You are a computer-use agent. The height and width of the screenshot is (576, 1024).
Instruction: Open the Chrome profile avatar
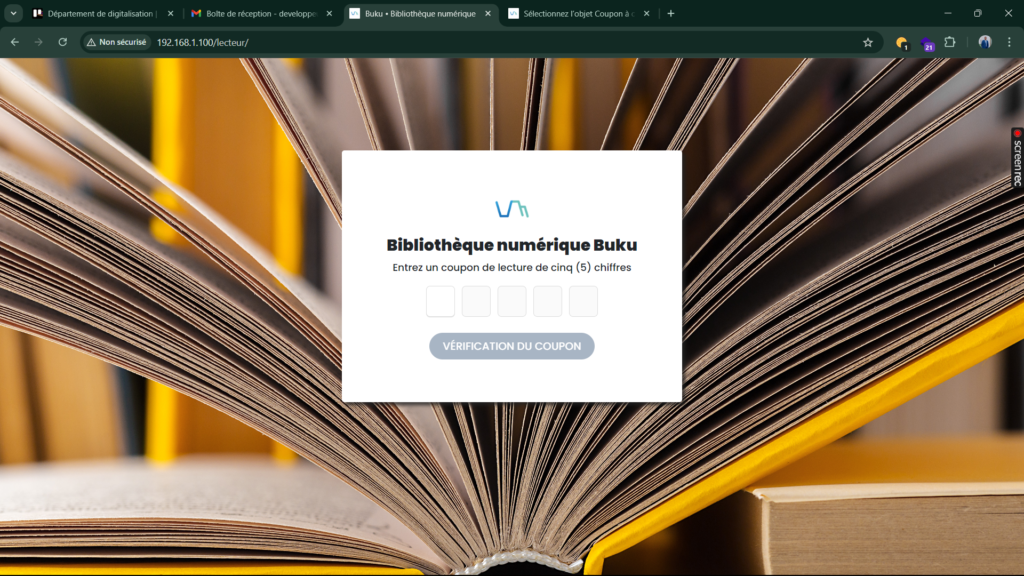coord(985,42)
